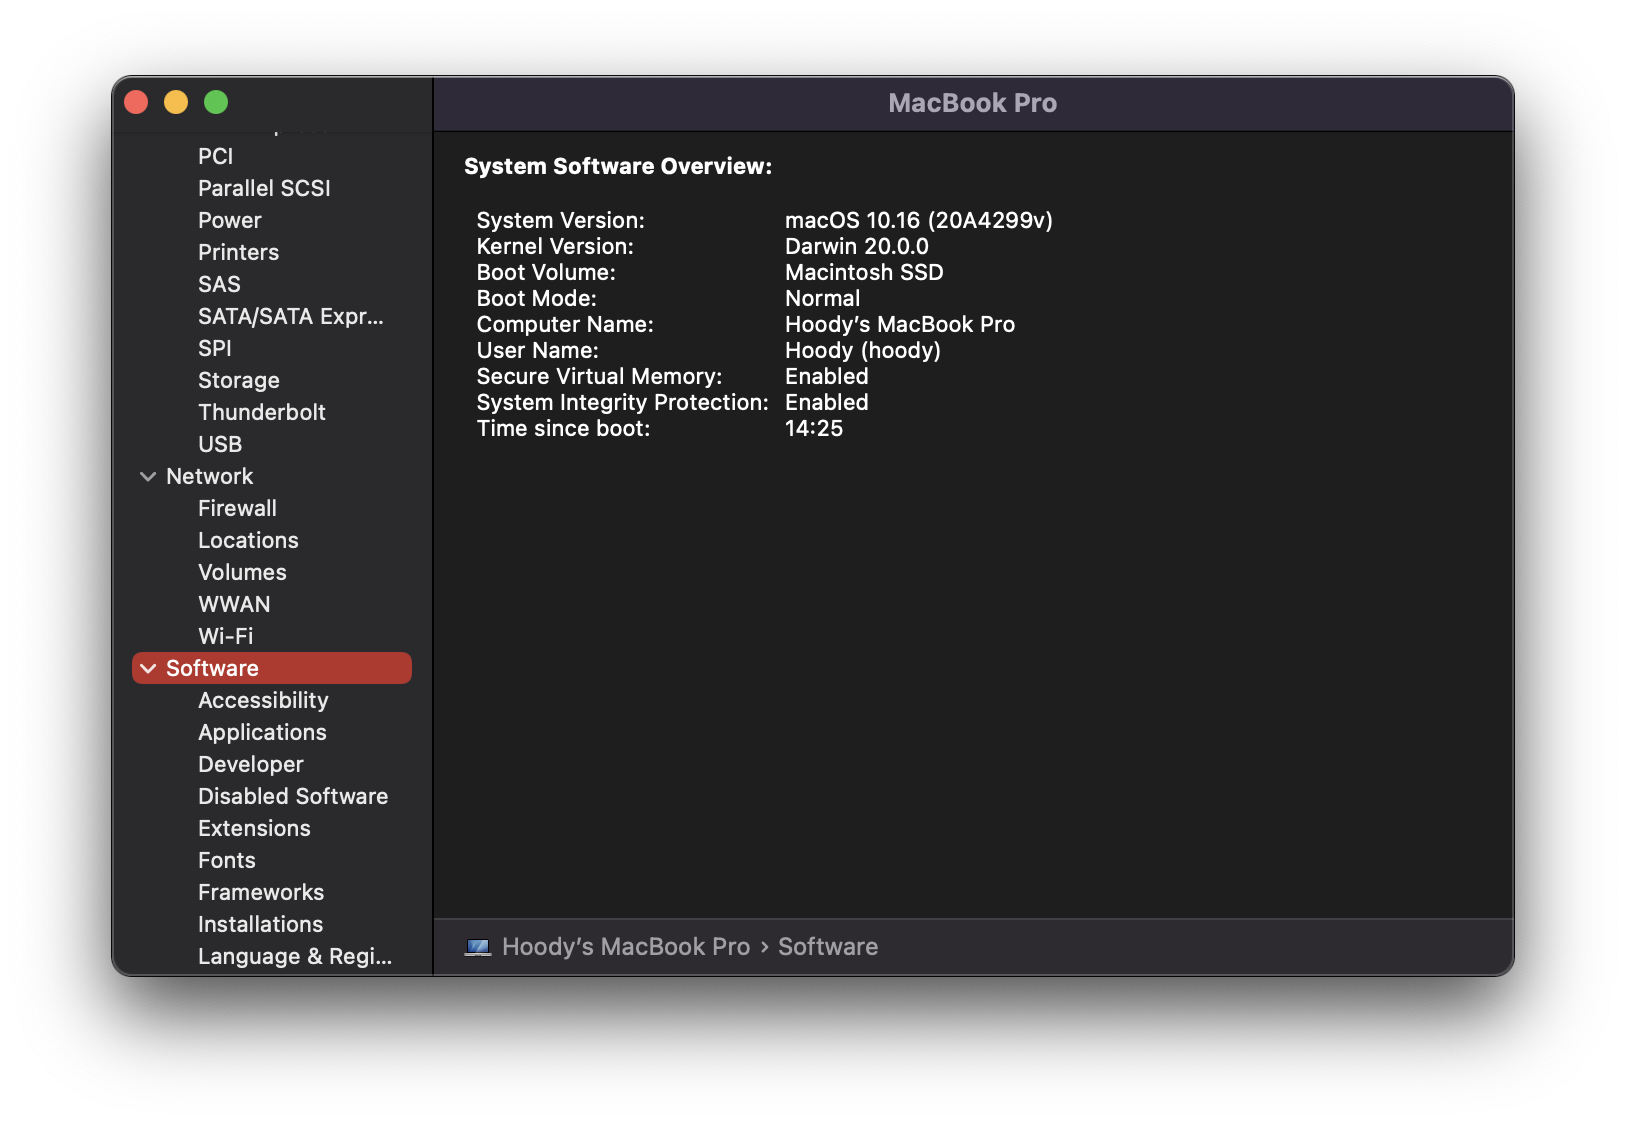The image size is (1626, 1124).
Task: Open the Power hardware item
Action: pos(229,220)
